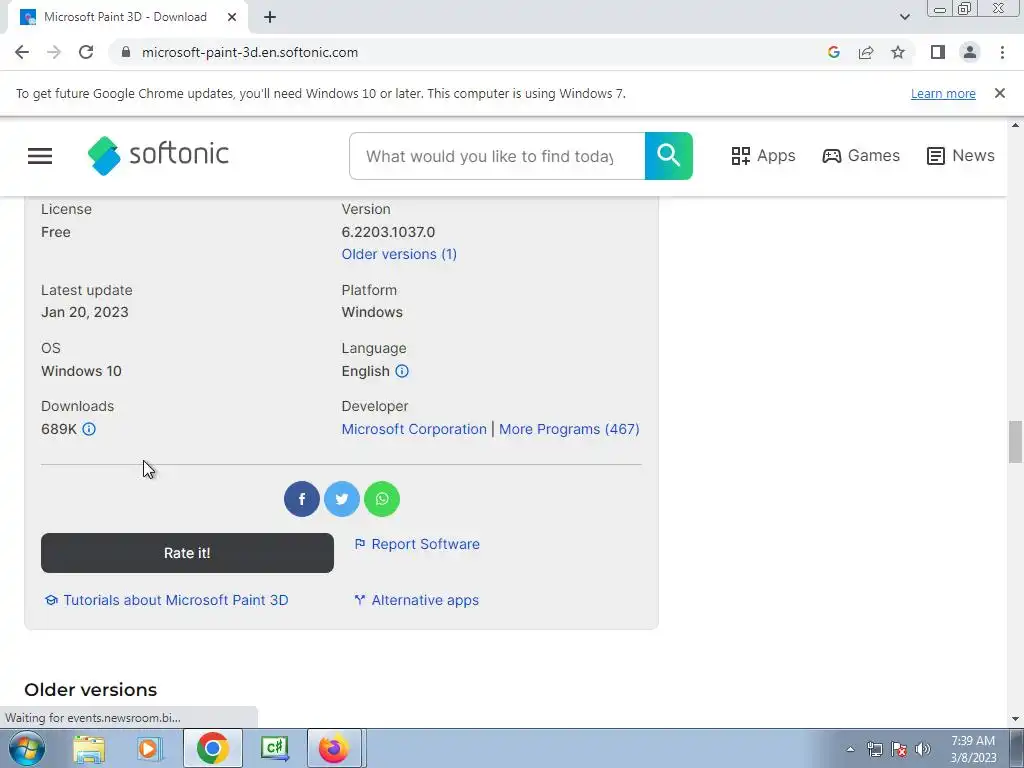The image size is (1024, 768).
Task: Select the Microsoft Paint 3D - Download tab
Action: (x=125, y=17)
